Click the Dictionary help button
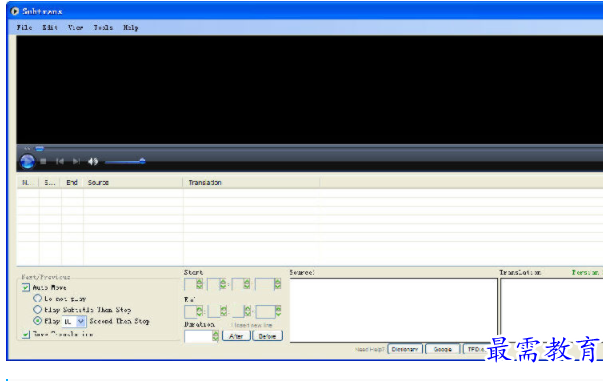Viewport: 608px width, 381px height. coord(404,349)
